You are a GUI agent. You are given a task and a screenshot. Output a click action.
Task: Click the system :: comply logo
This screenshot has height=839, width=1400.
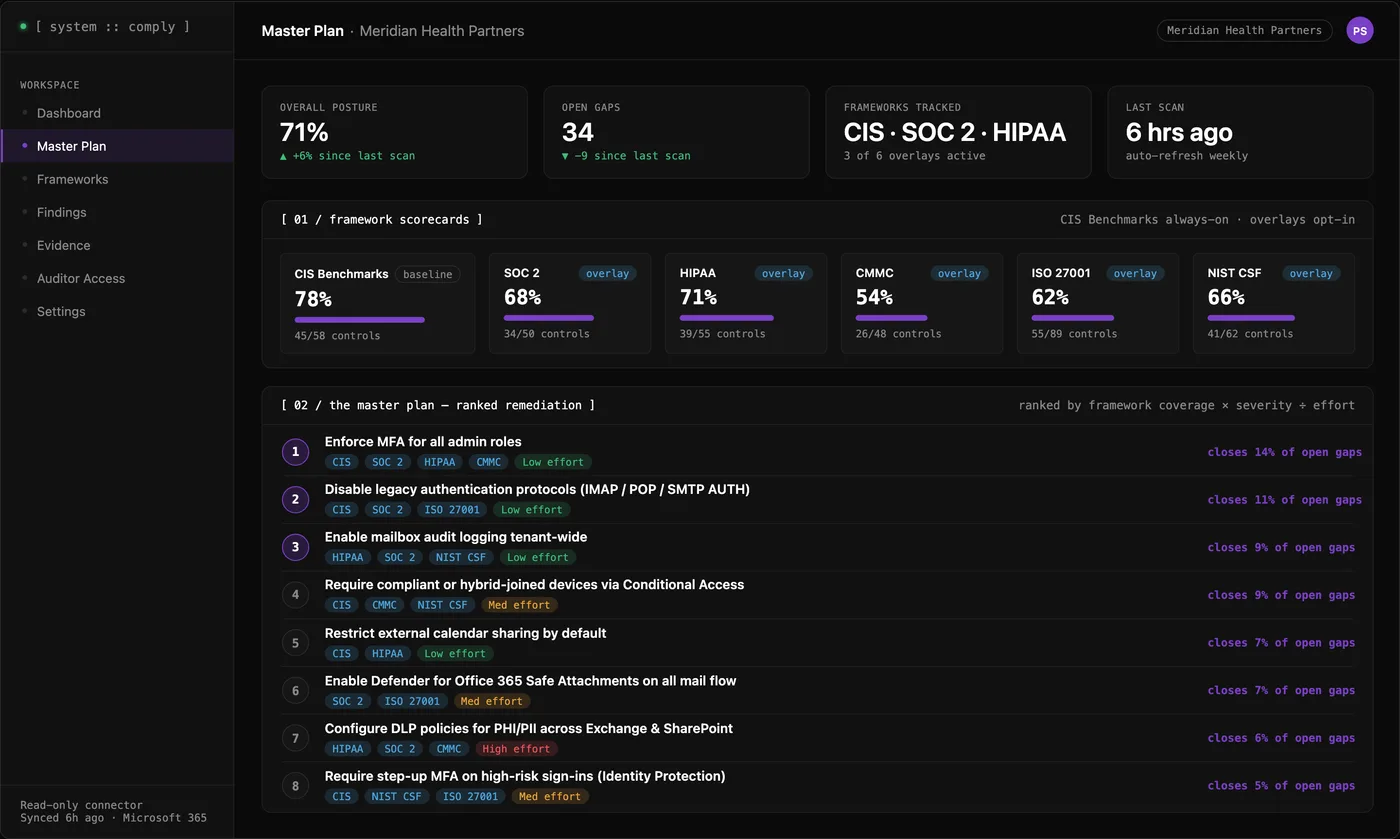[104, 26]
